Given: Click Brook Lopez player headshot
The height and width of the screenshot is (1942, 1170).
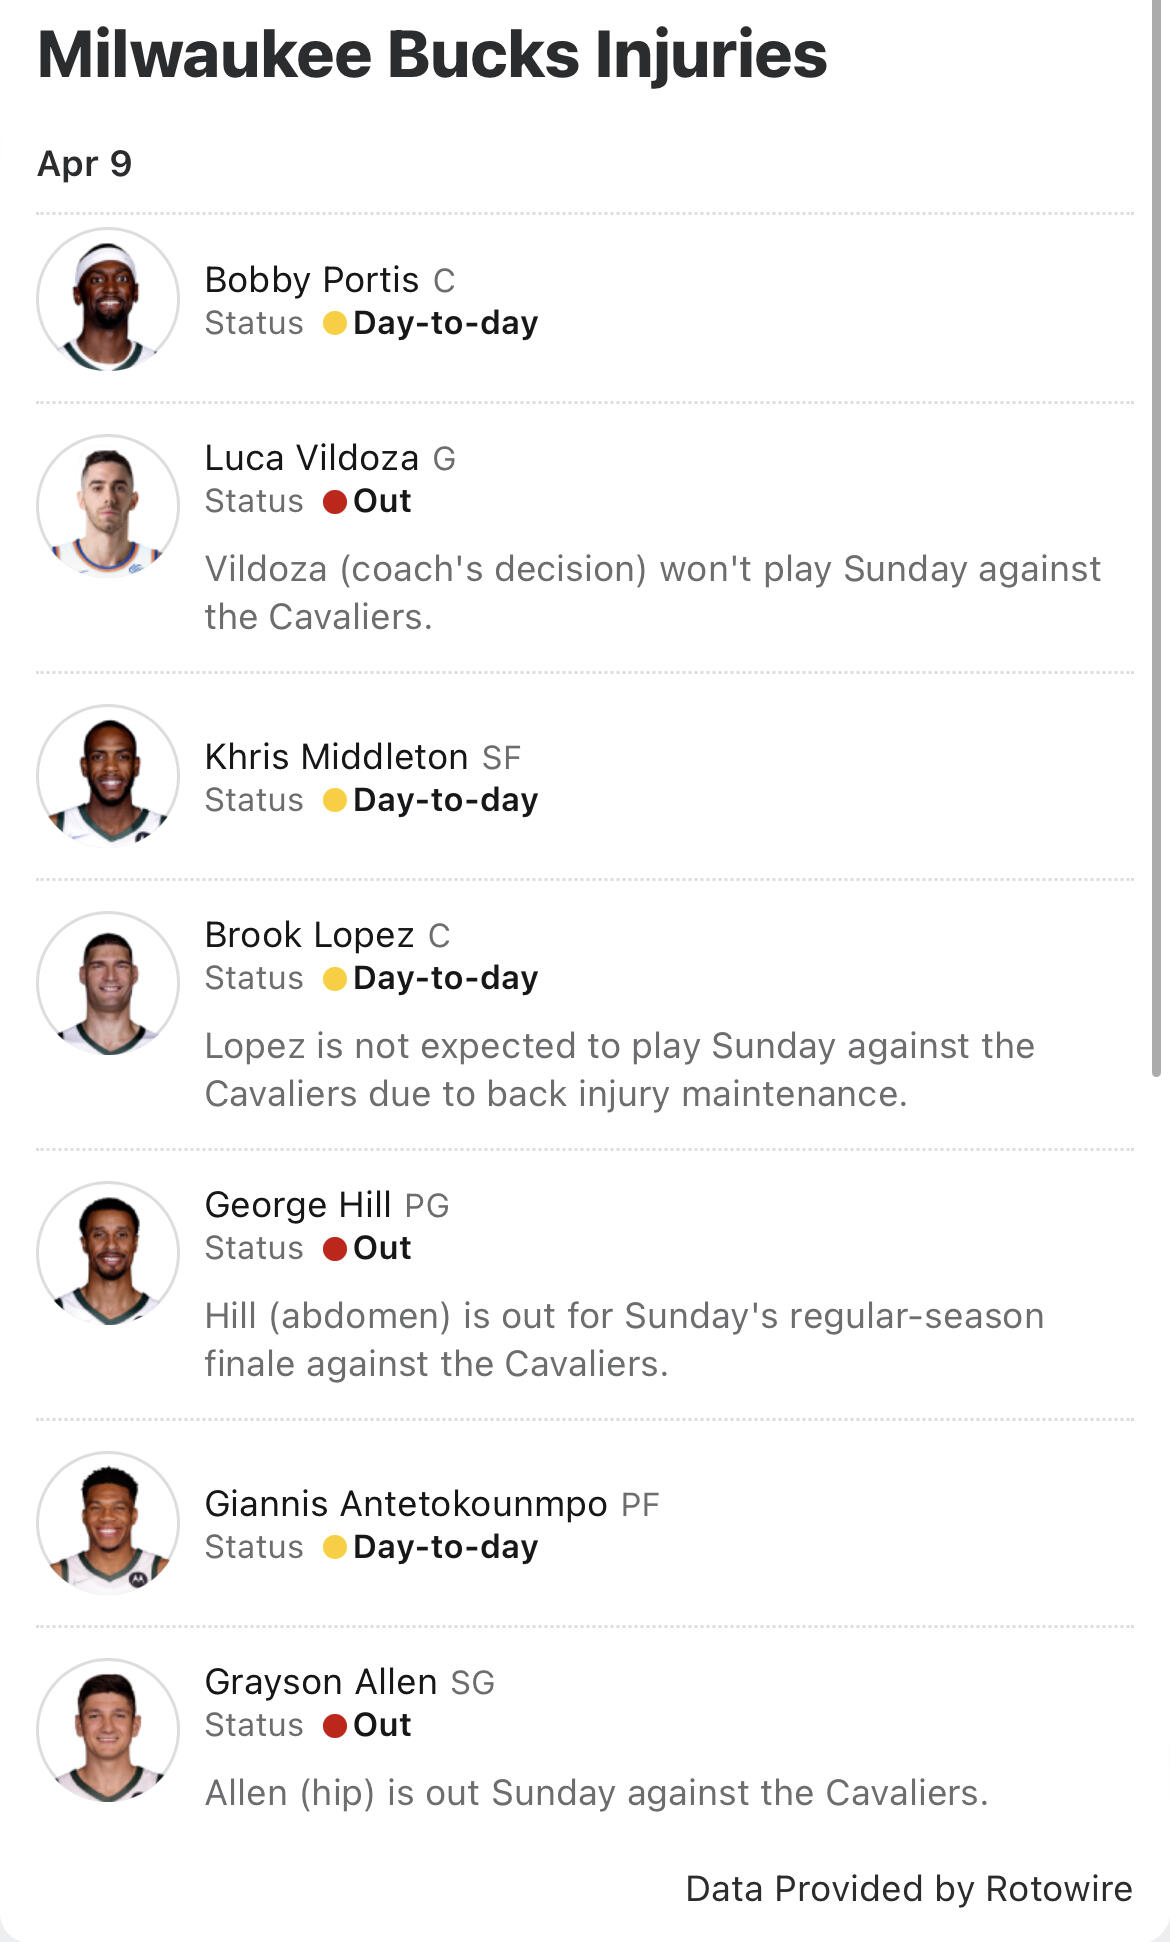Looking at the screenshot, I should pos(108,983).
